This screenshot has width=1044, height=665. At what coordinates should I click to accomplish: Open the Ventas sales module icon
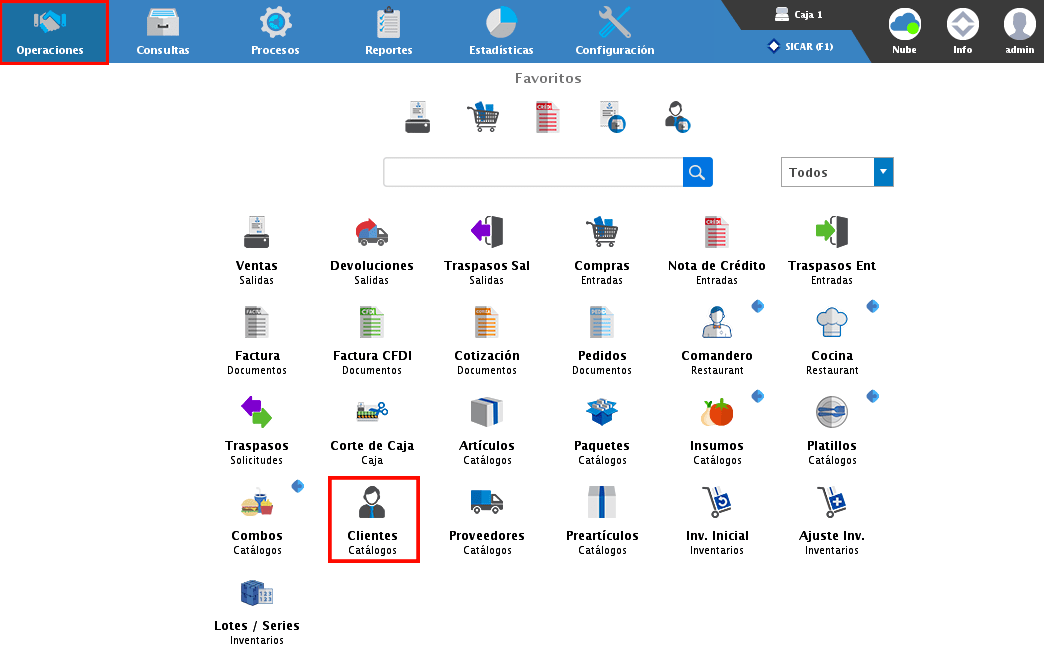pyautogui.click(x=257, y=234)
